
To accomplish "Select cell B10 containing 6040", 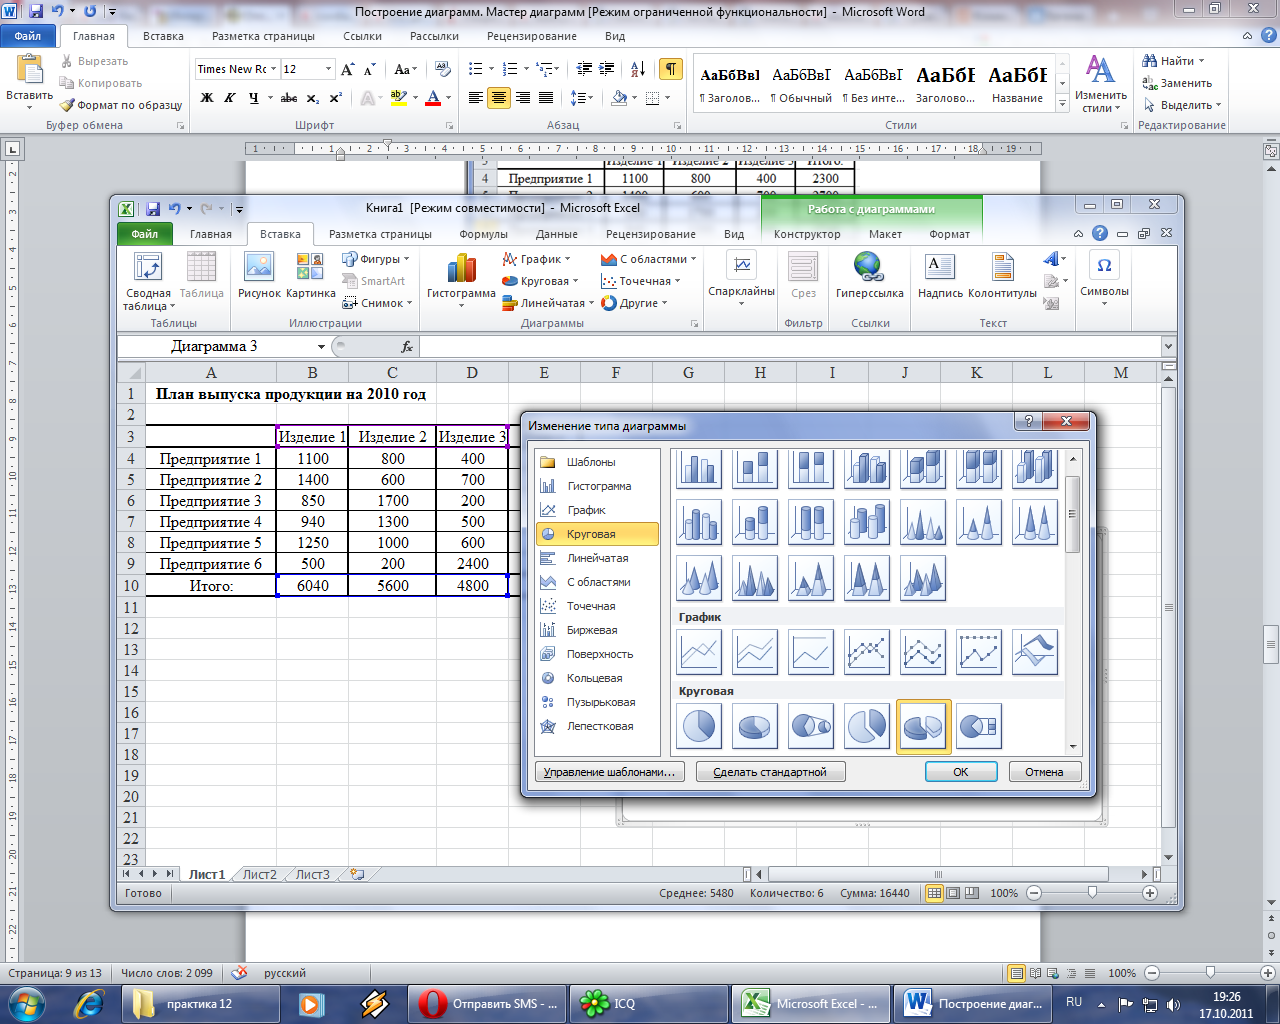I will click(312, 586).
